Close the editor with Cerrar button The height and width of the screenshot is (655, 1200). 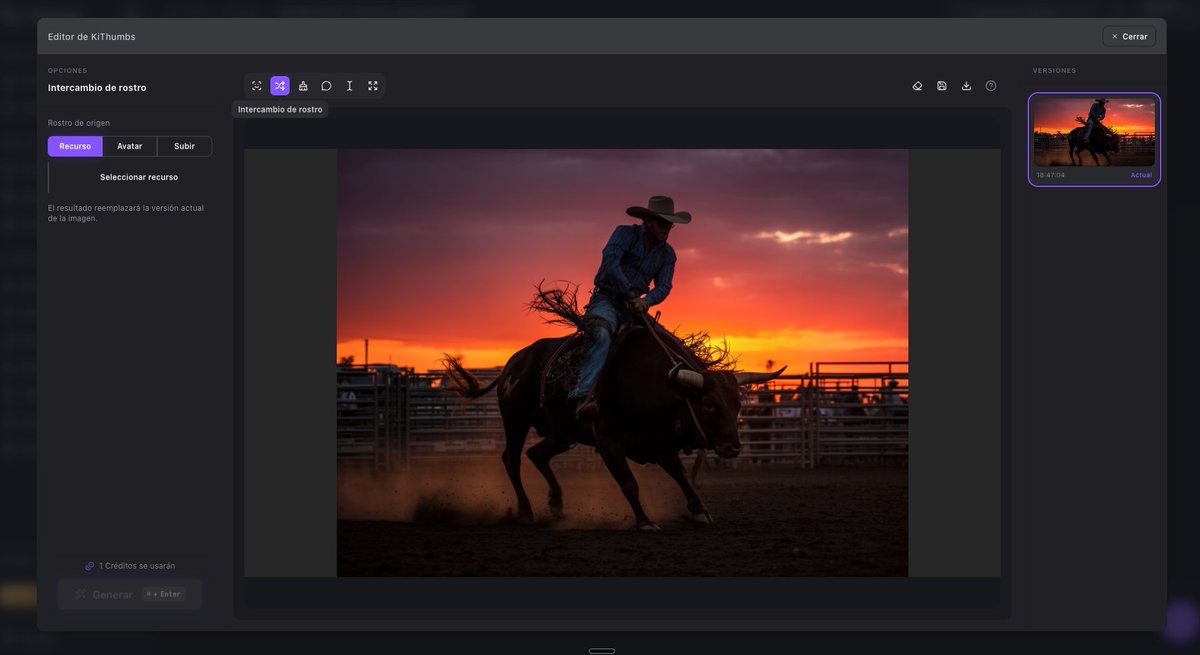1129,36
